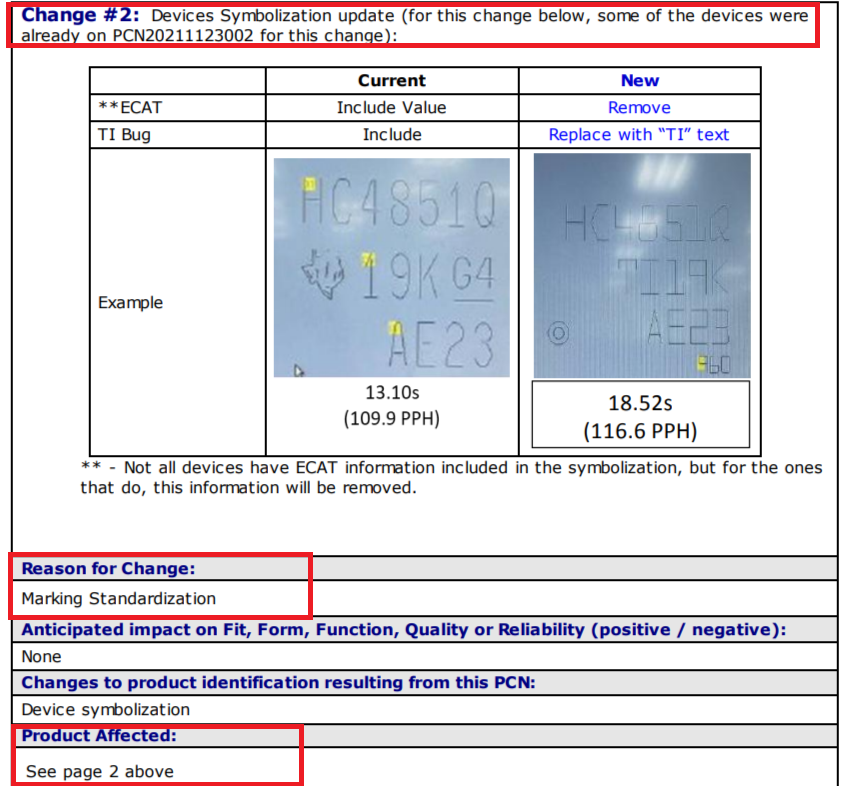Click the 13.10s (109.9 PPH) caption

(x=392, y=406)
